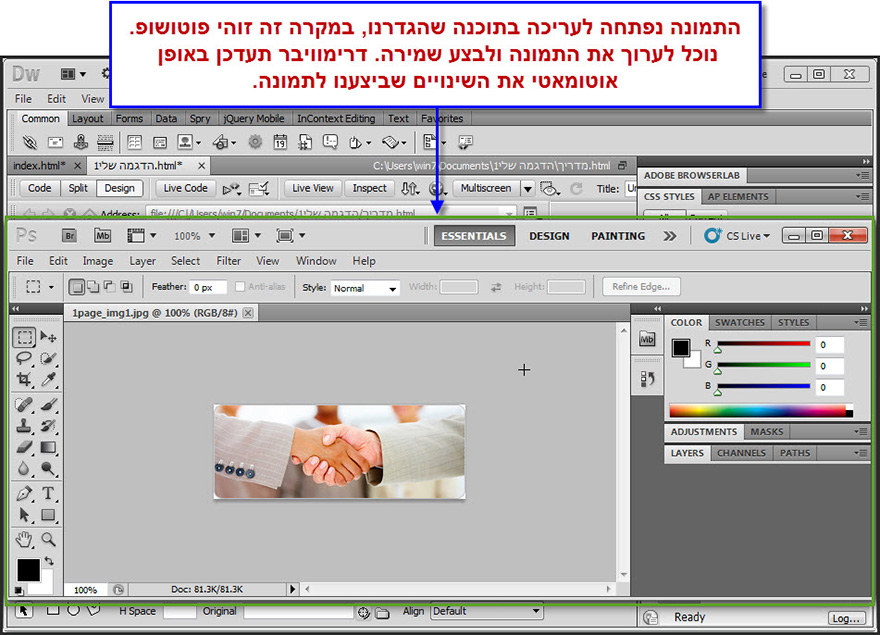The height and width of the screenshot is (635, 880).
Task: Select the Lasso tool
Action: (x=24, y=358)
